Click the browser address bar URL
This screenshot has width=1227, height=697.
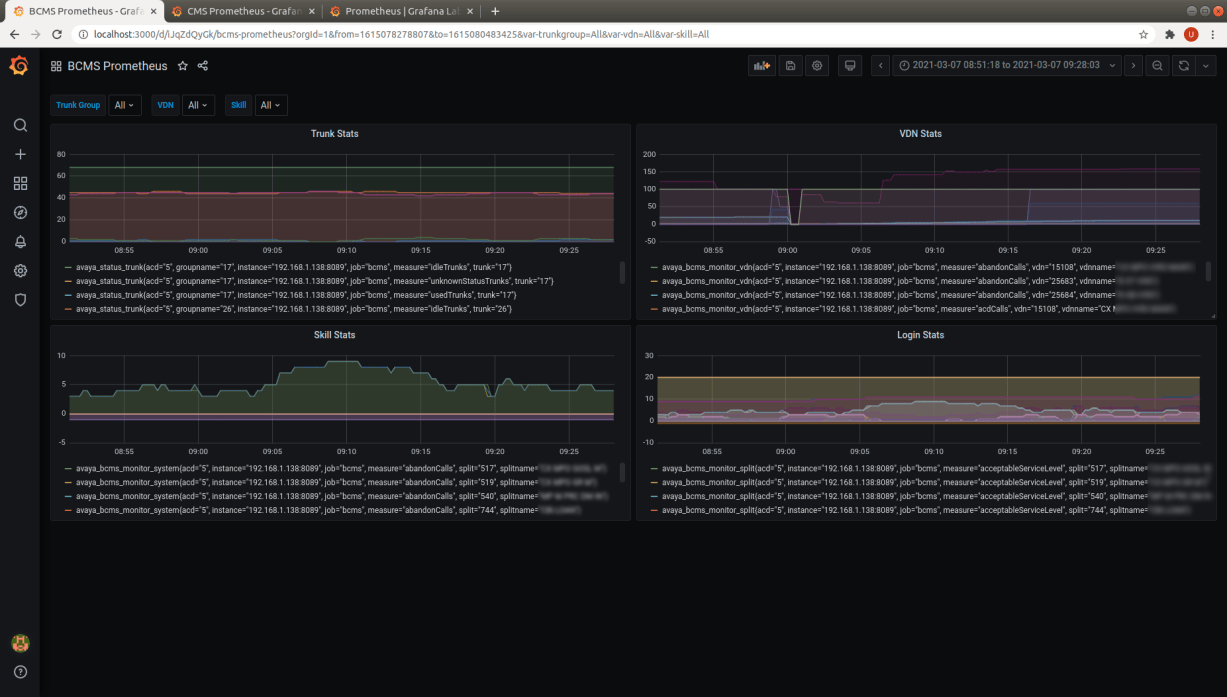pos(400,34)
